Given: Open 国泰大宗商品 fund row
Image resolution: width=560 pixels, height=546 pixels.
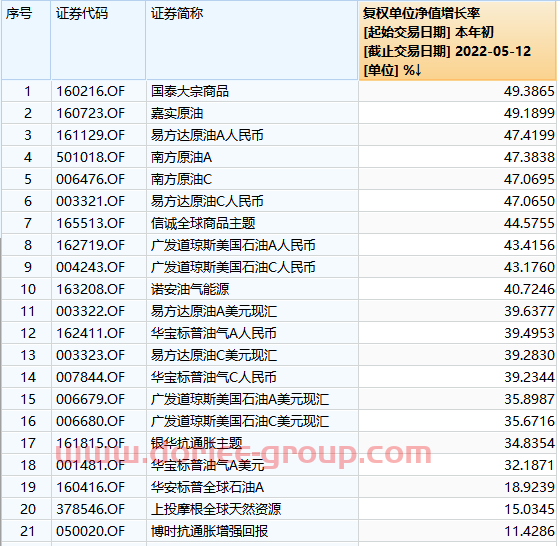Looking at the screenshot, I should click(279, 91).
